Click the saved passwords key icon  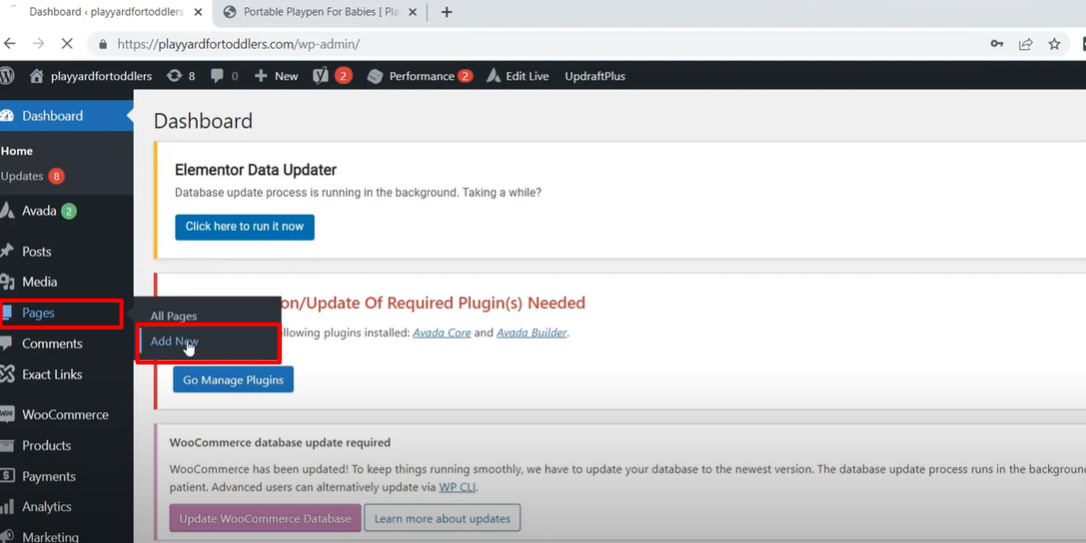click(997, 44)
